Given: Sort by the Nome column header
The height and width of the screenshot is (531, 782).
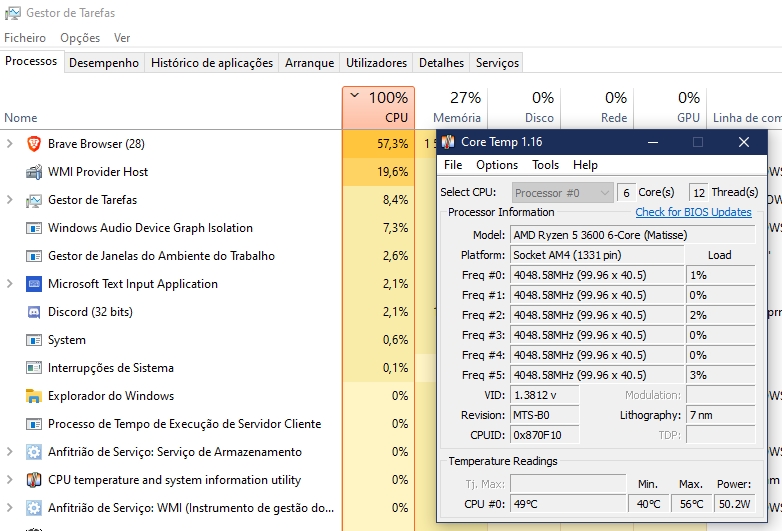Looking at the screenshot, I should (21, 118).
